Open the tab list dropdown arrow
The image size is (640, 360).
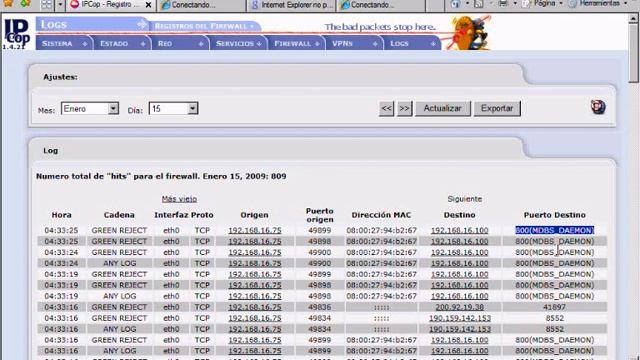pos(60,5)
